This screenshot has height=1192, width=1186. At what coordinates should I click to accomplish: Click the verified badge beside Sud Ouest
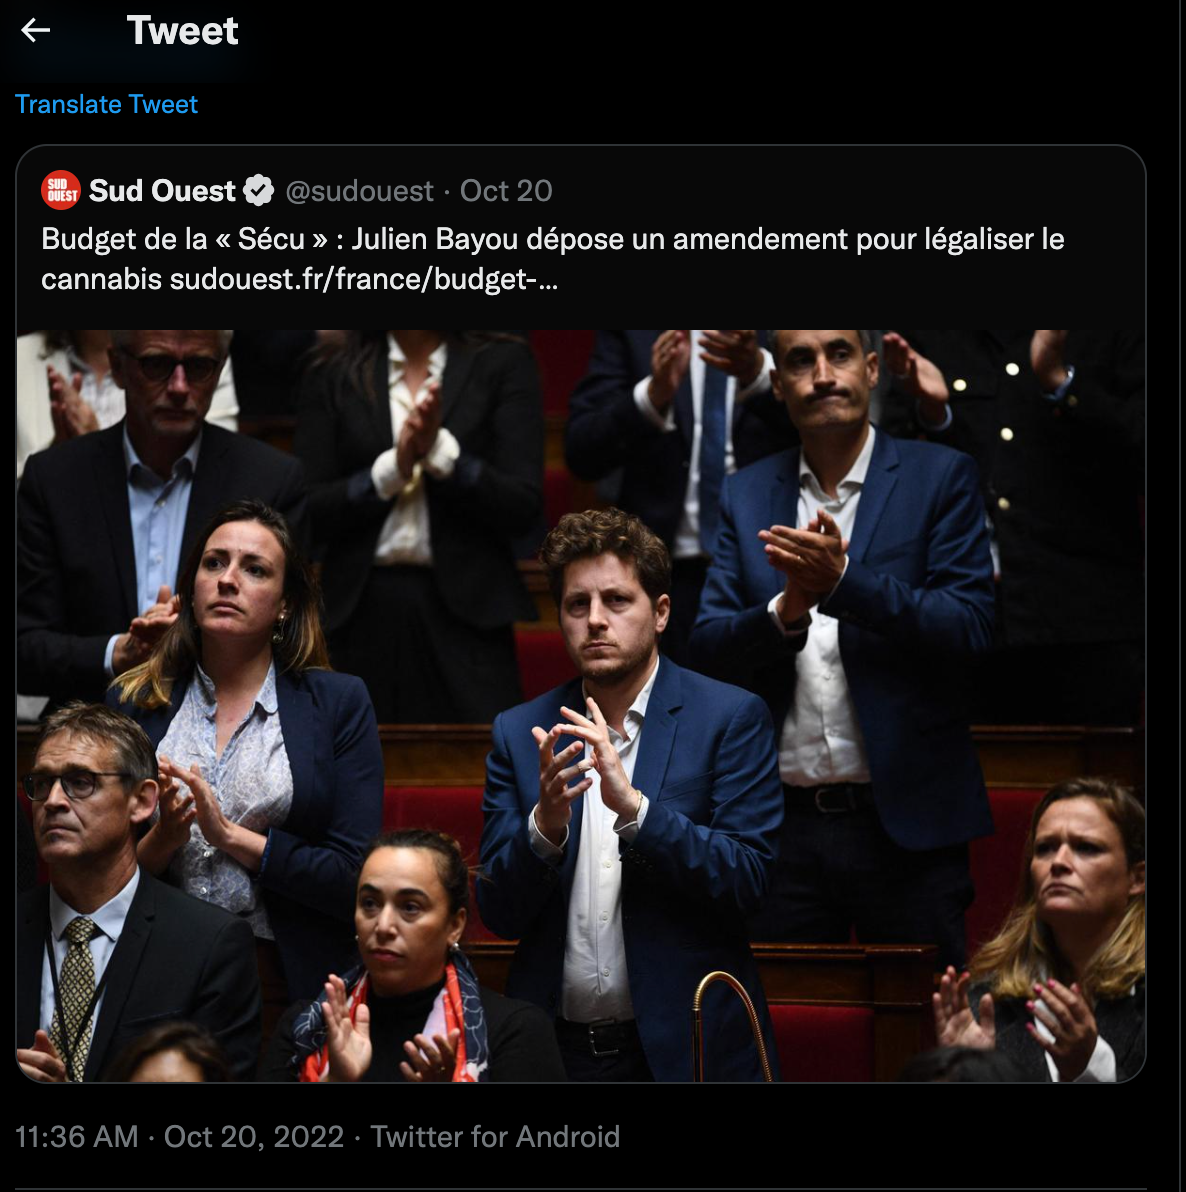pyautogui.click(x=258, y=190)
